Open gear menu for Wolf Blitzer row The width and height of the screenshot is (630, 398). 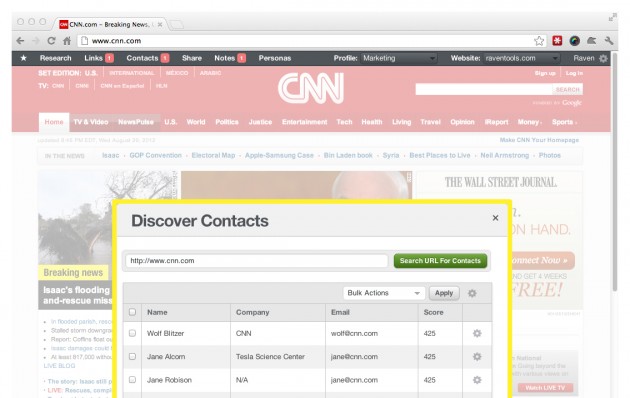(477, 333)
